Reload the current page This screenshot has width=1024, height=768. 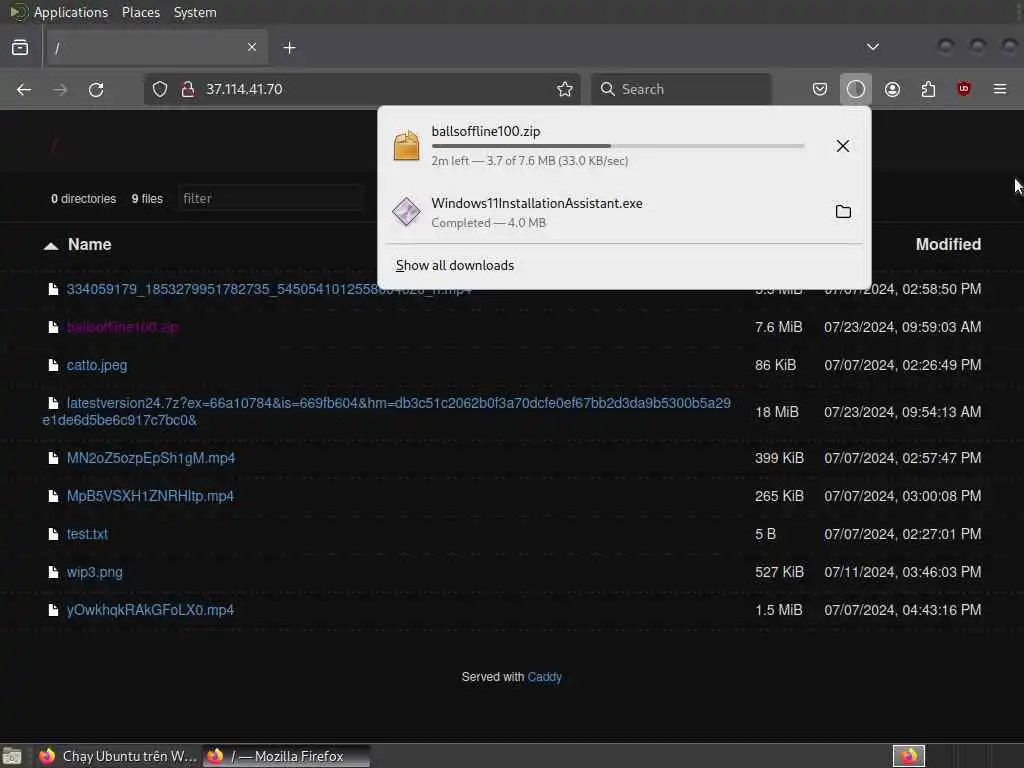(96, 89)
